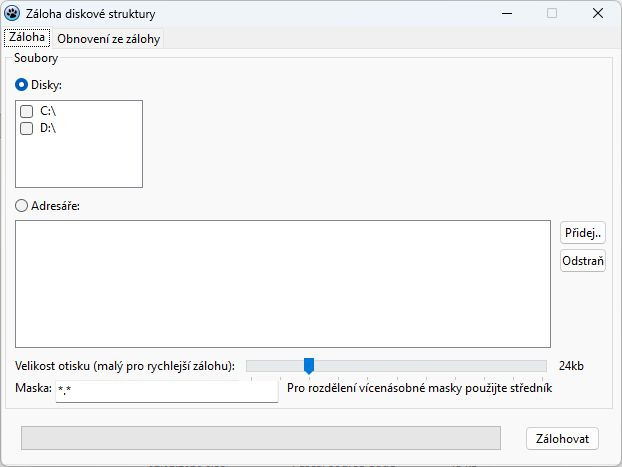Select the Adresáře radio button
Viewport: 622px width, 467px height.
pos(21,206)
